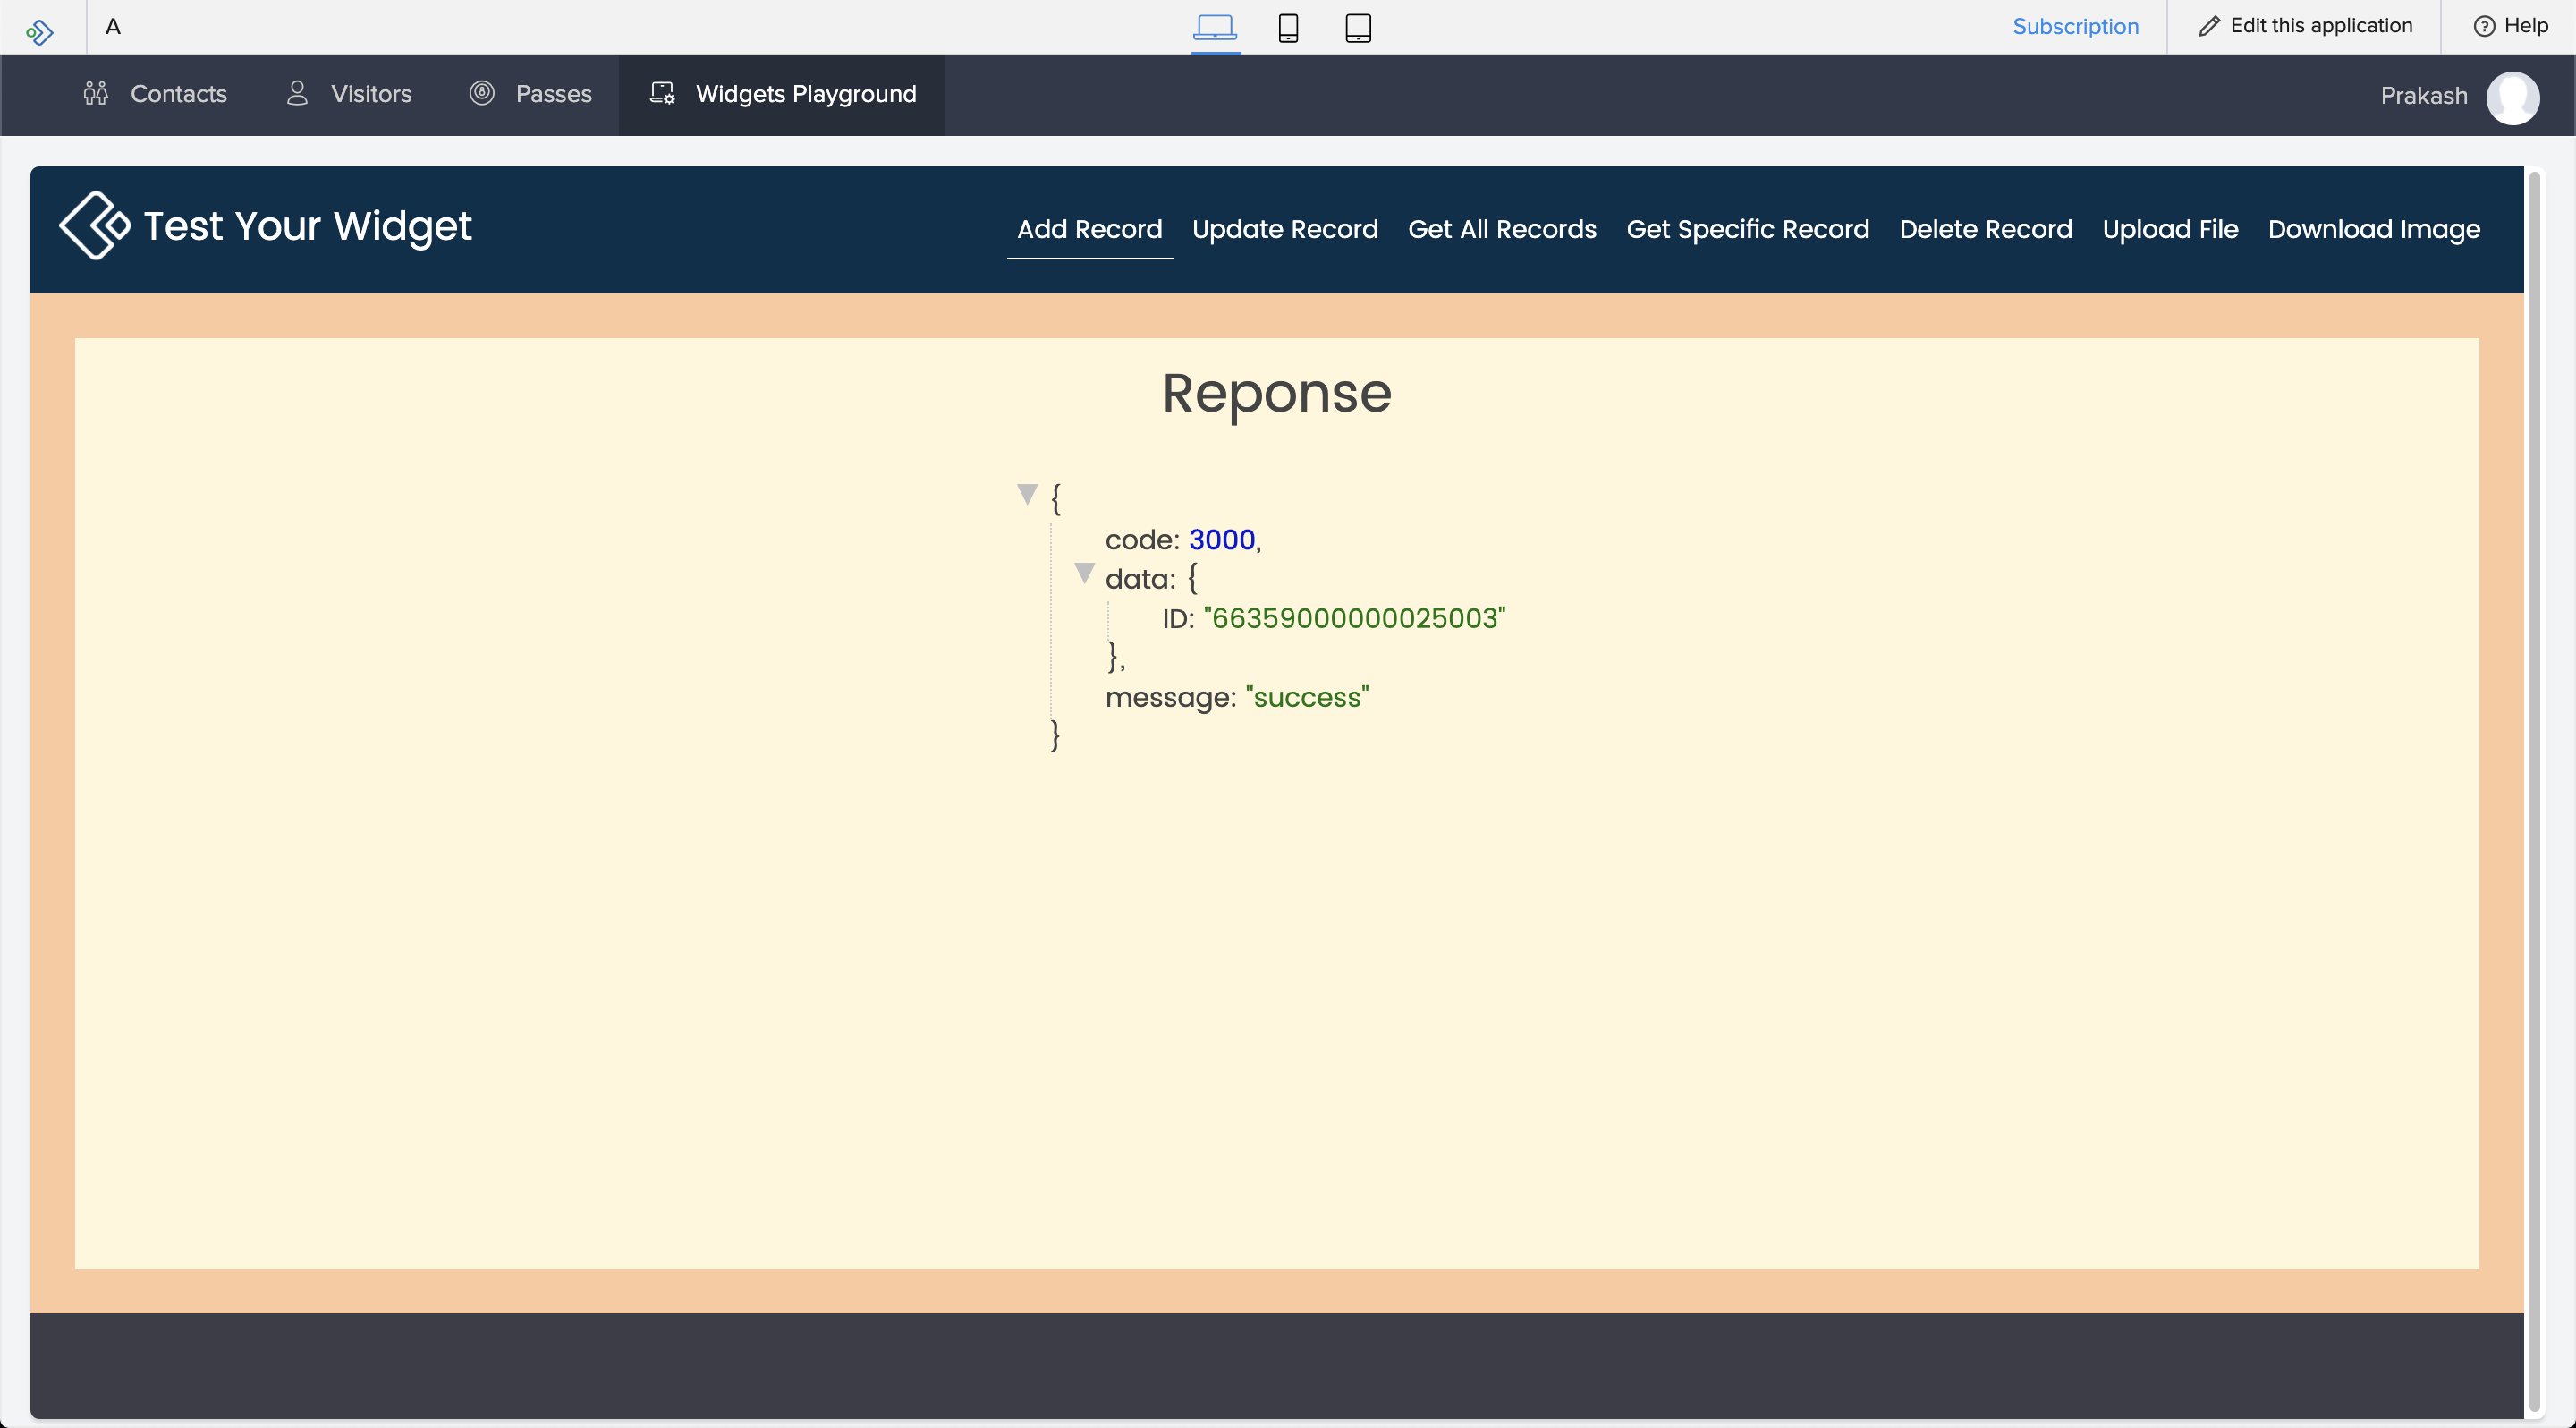
Task: Collapse the data object triangle
Action: [x=1084, y=573]
